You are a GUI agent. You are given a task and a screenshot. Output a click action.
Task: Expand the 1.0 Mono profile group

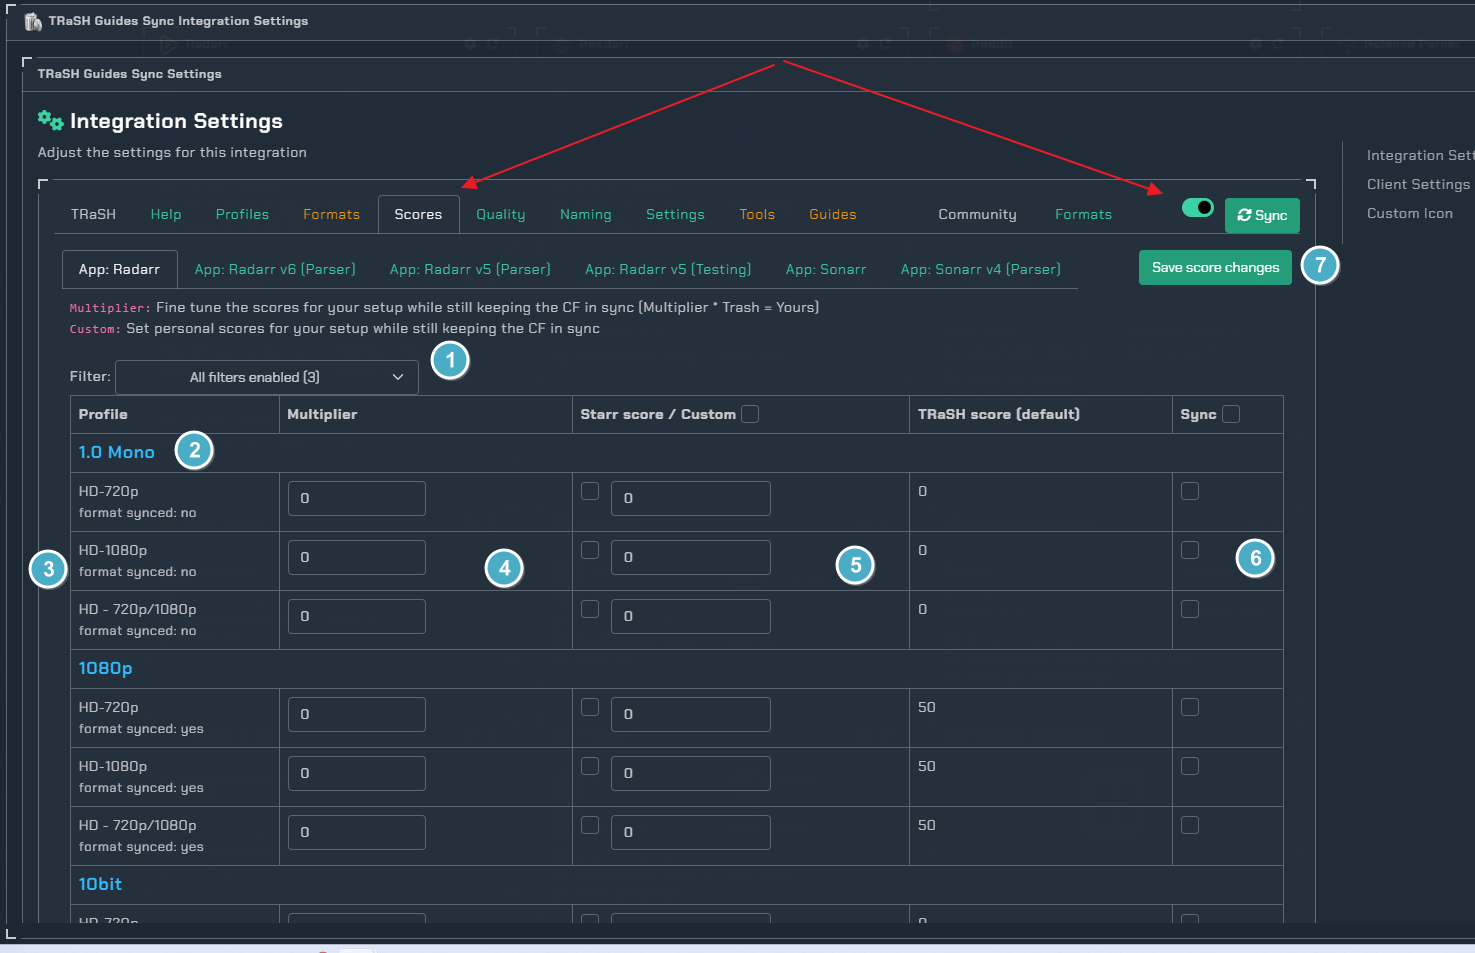(x=116, y=452)
